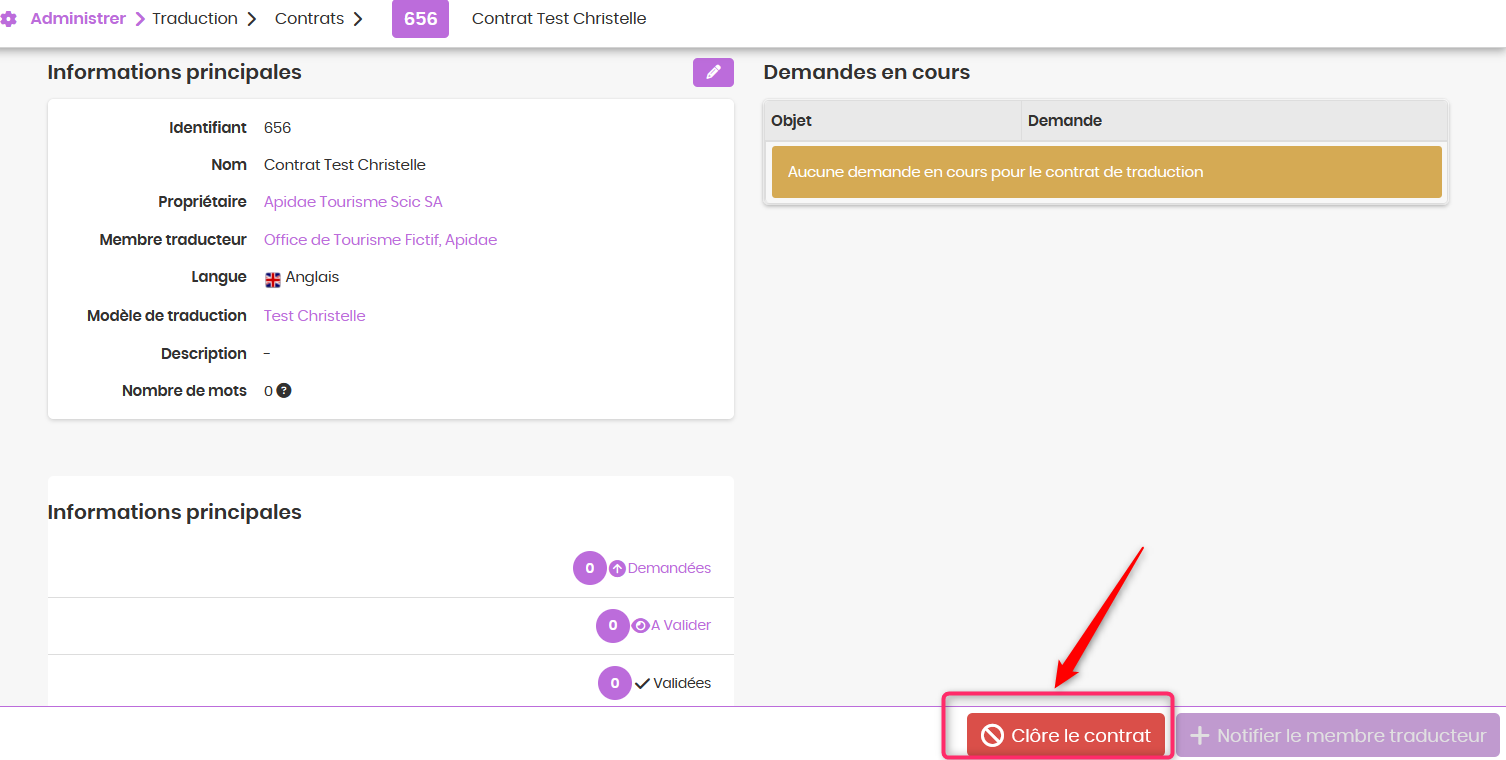Viewport: 1506px width, 760px height.
Task: Click the question mark next to Nombre de mots
Action: tap(284, 391)
